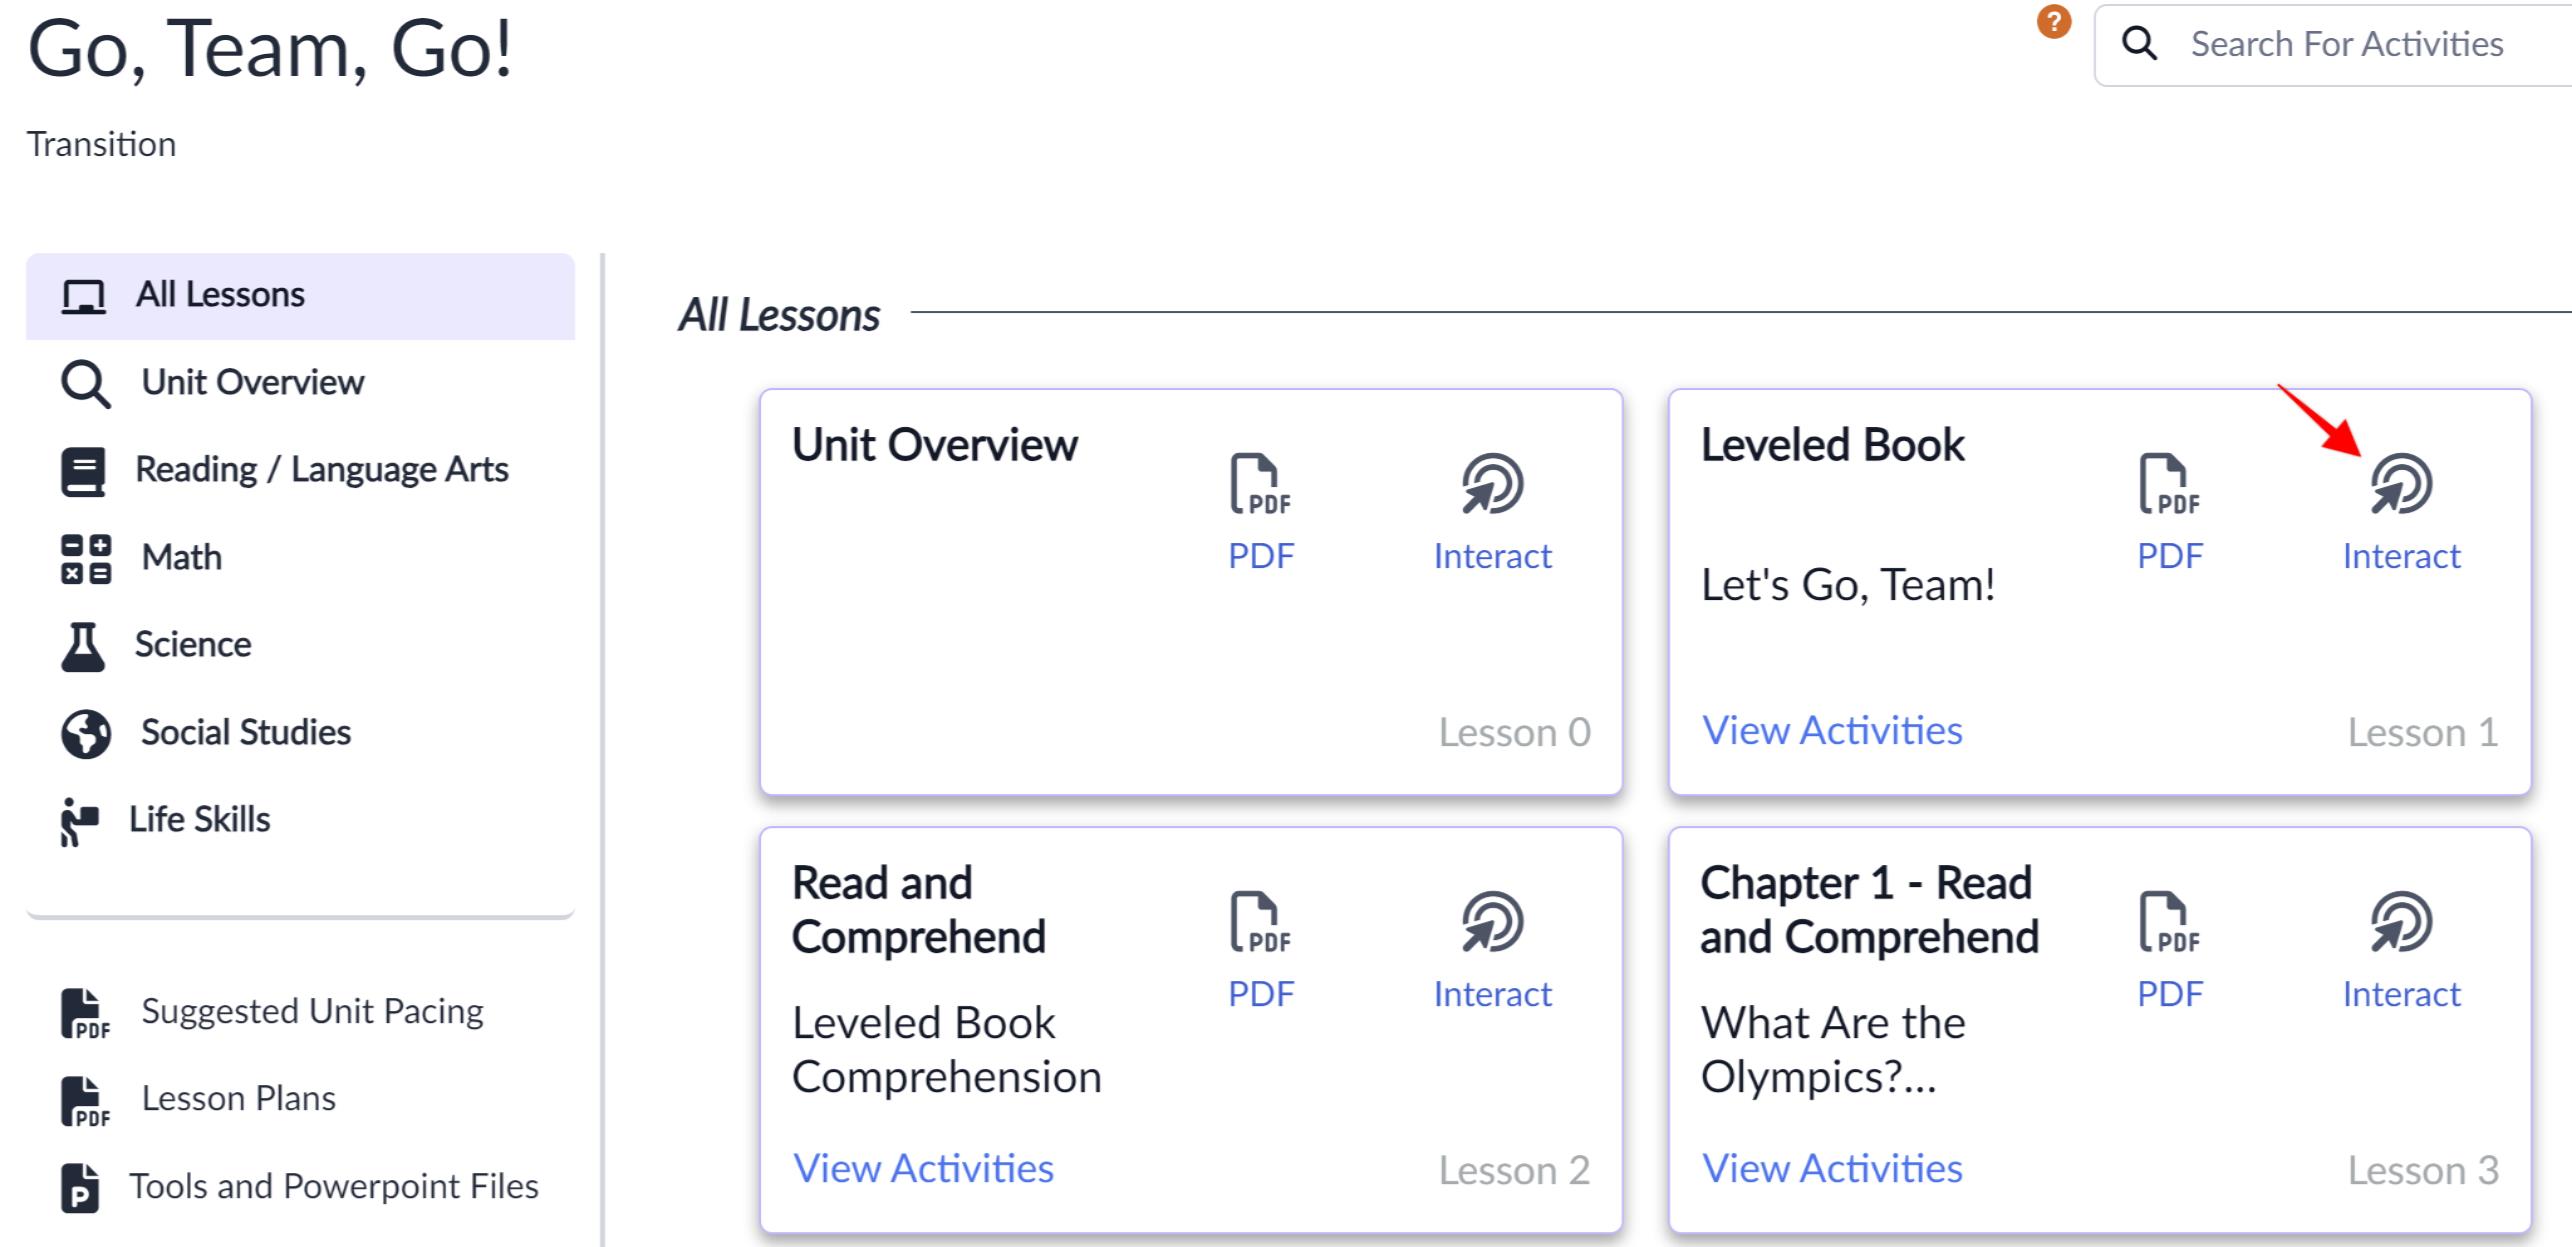Launch Interact icon on Unit Overview card

click(1492, 484)
